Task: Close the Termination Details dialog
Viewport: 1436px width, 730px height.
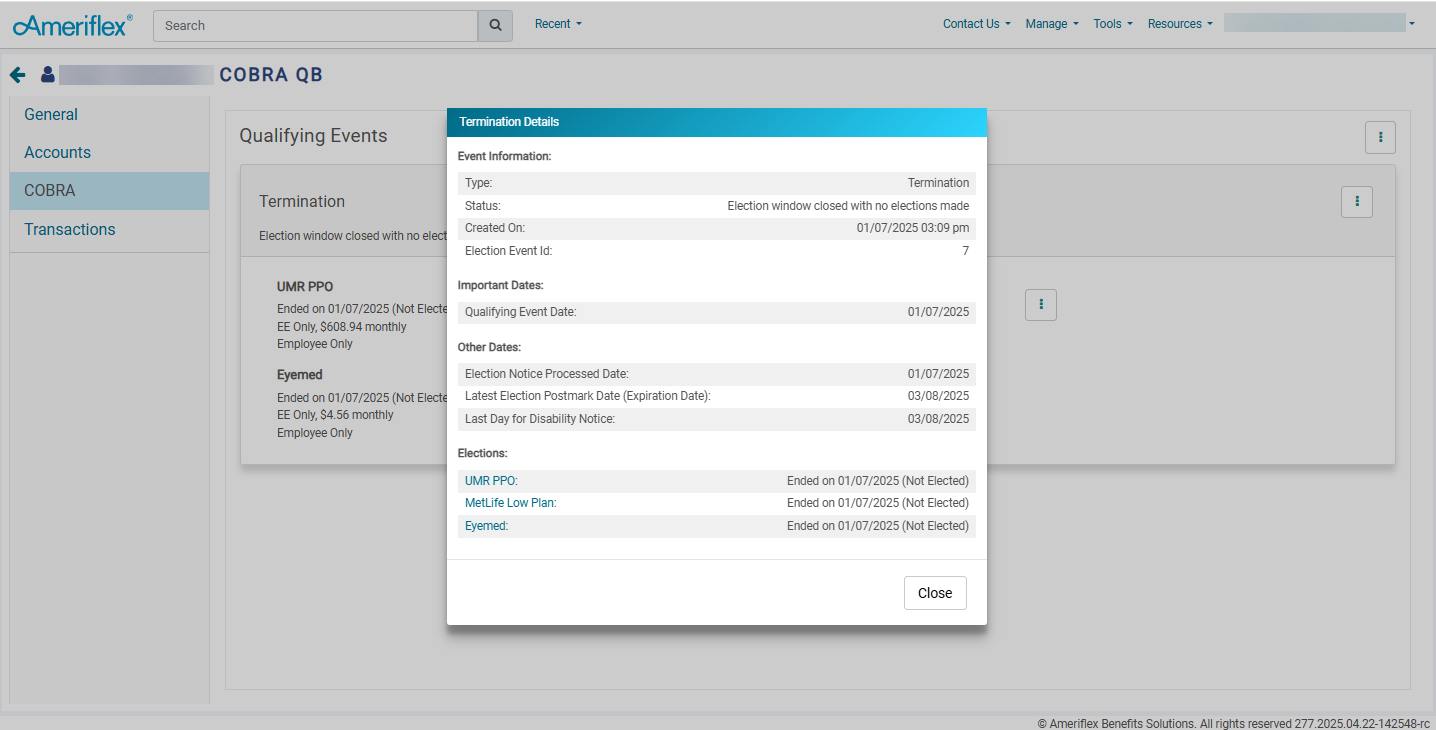Action: (935, 593)
